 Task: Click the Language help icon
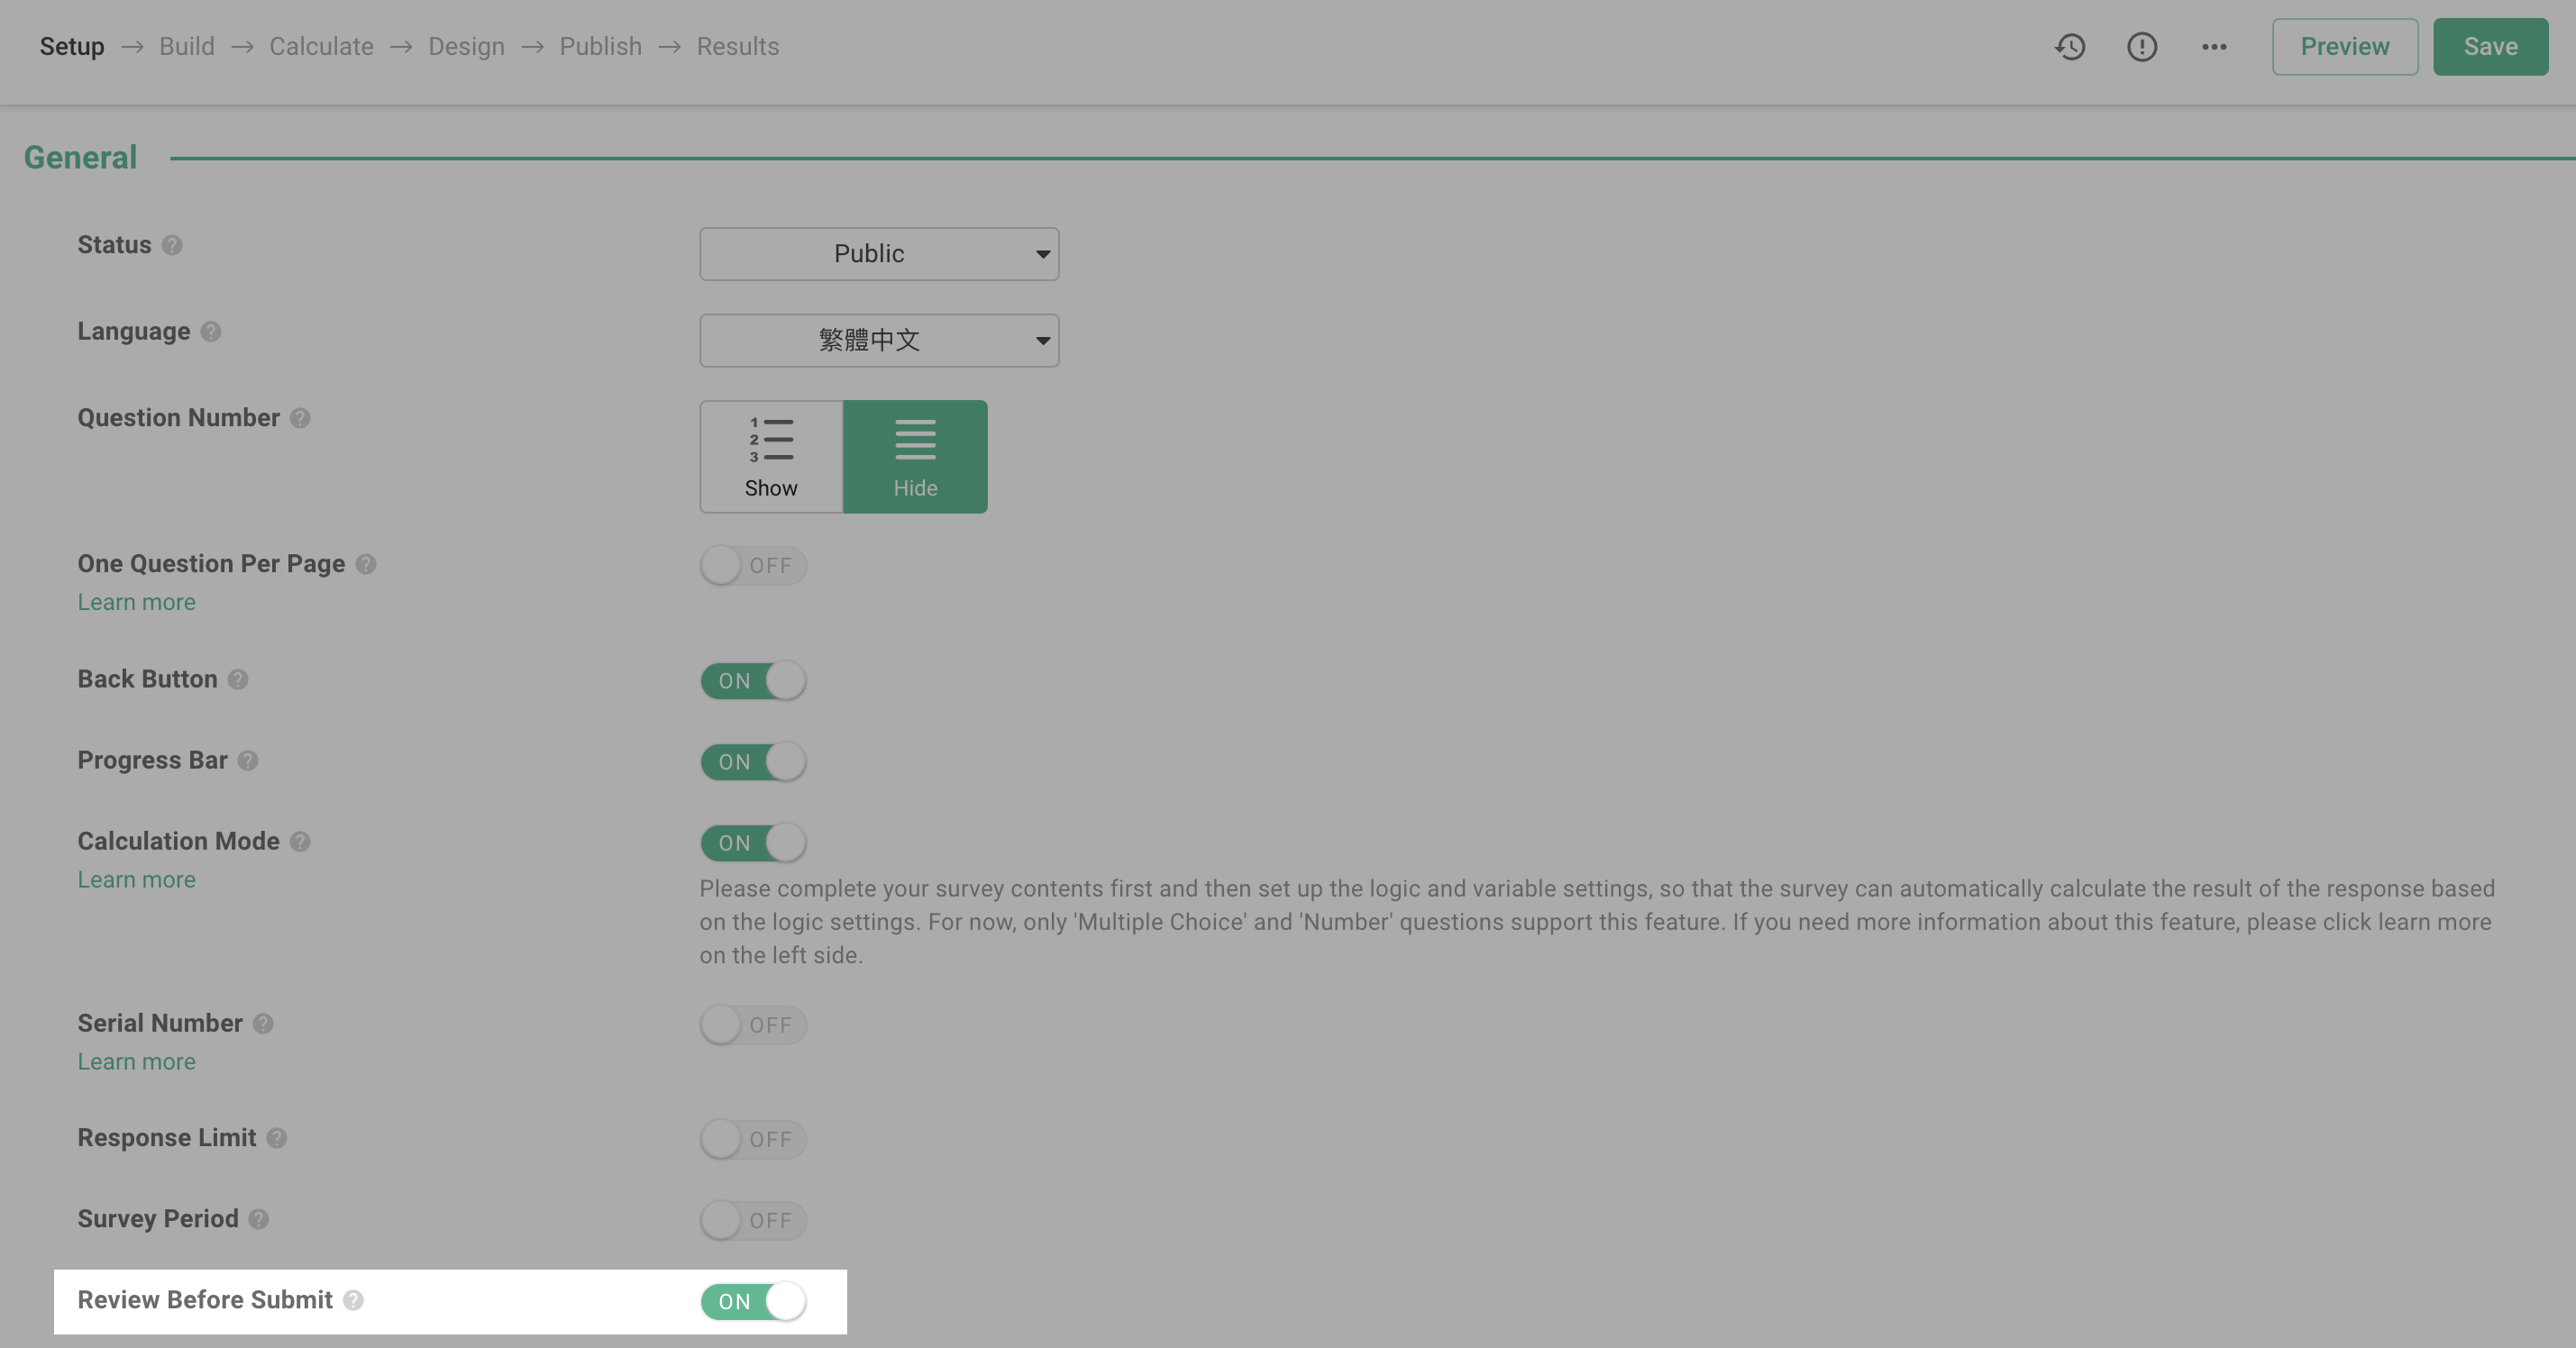point(211,332)
